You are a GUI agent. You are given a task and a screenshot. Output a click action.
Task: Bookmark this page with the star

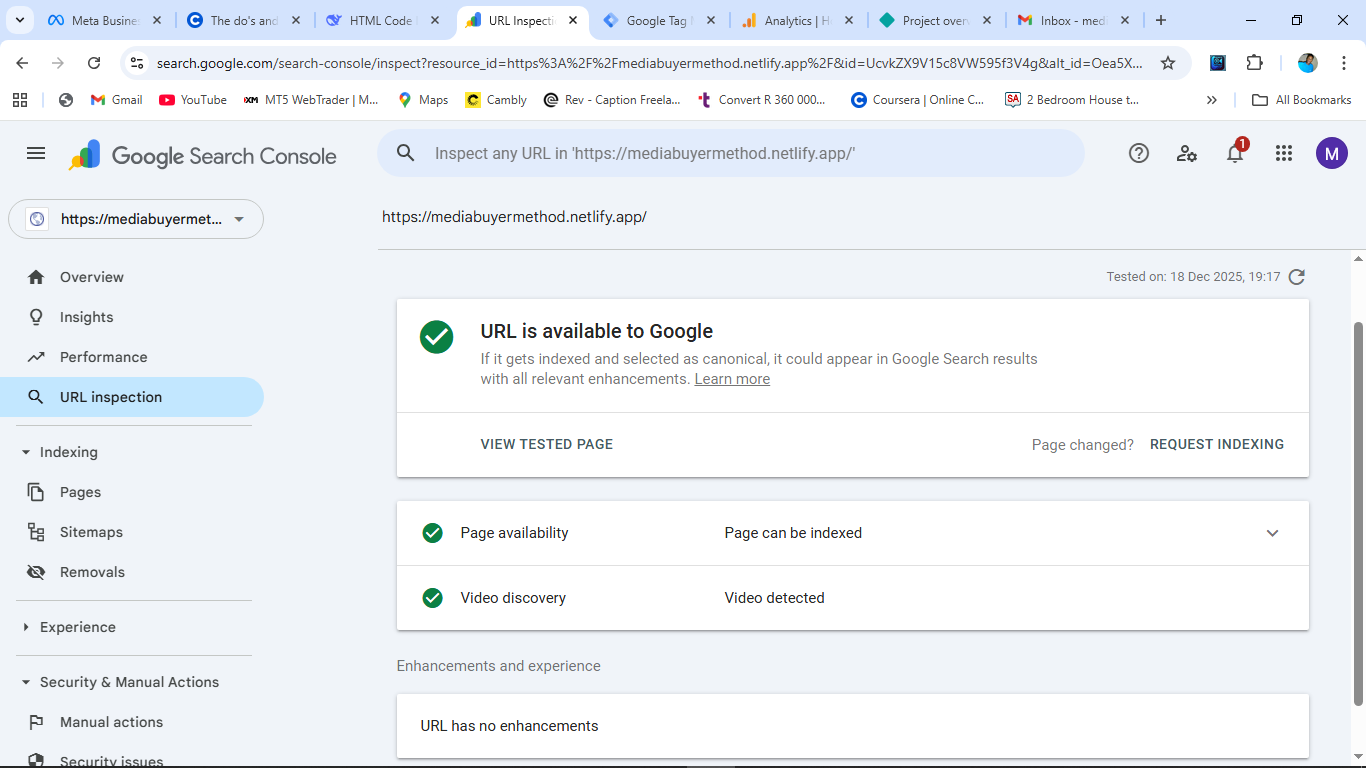point(1168,63)
